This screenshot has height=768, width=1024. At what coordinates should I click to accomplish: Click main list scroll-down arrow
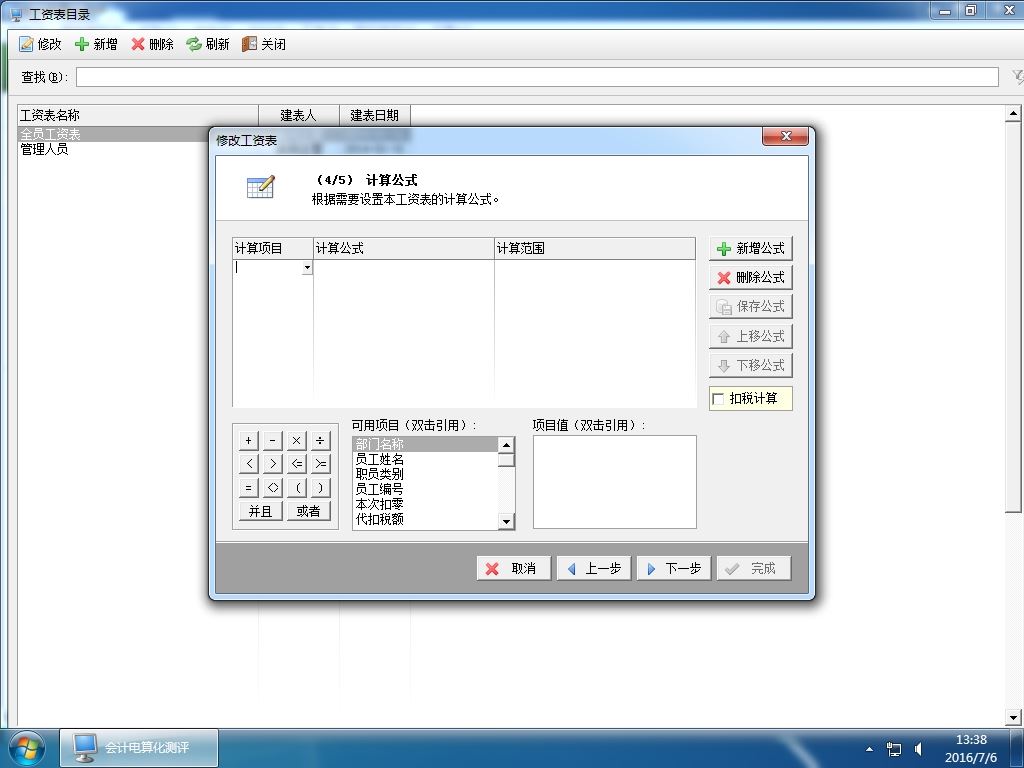(1013, 718)
